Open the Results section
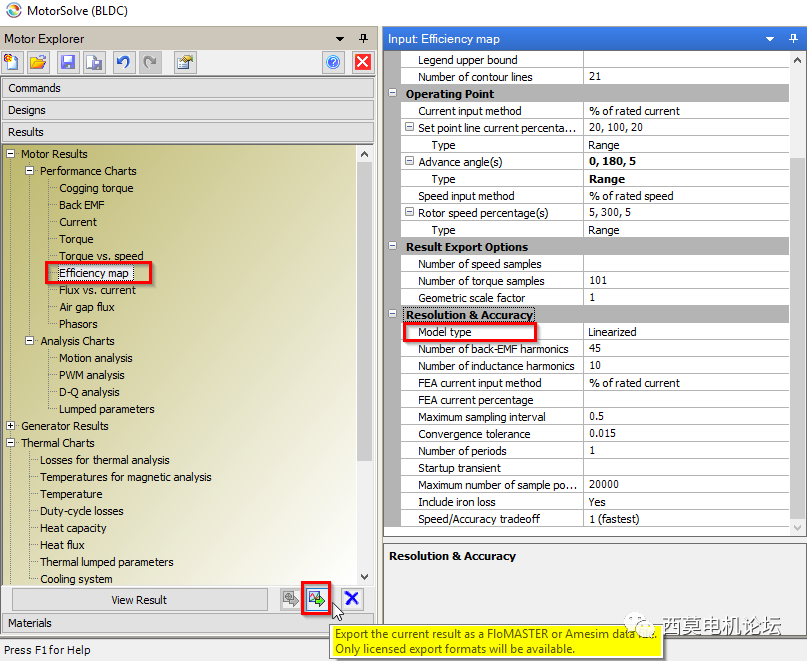The height and width of the screenshot is (661, 807). [x=188, y=132]
